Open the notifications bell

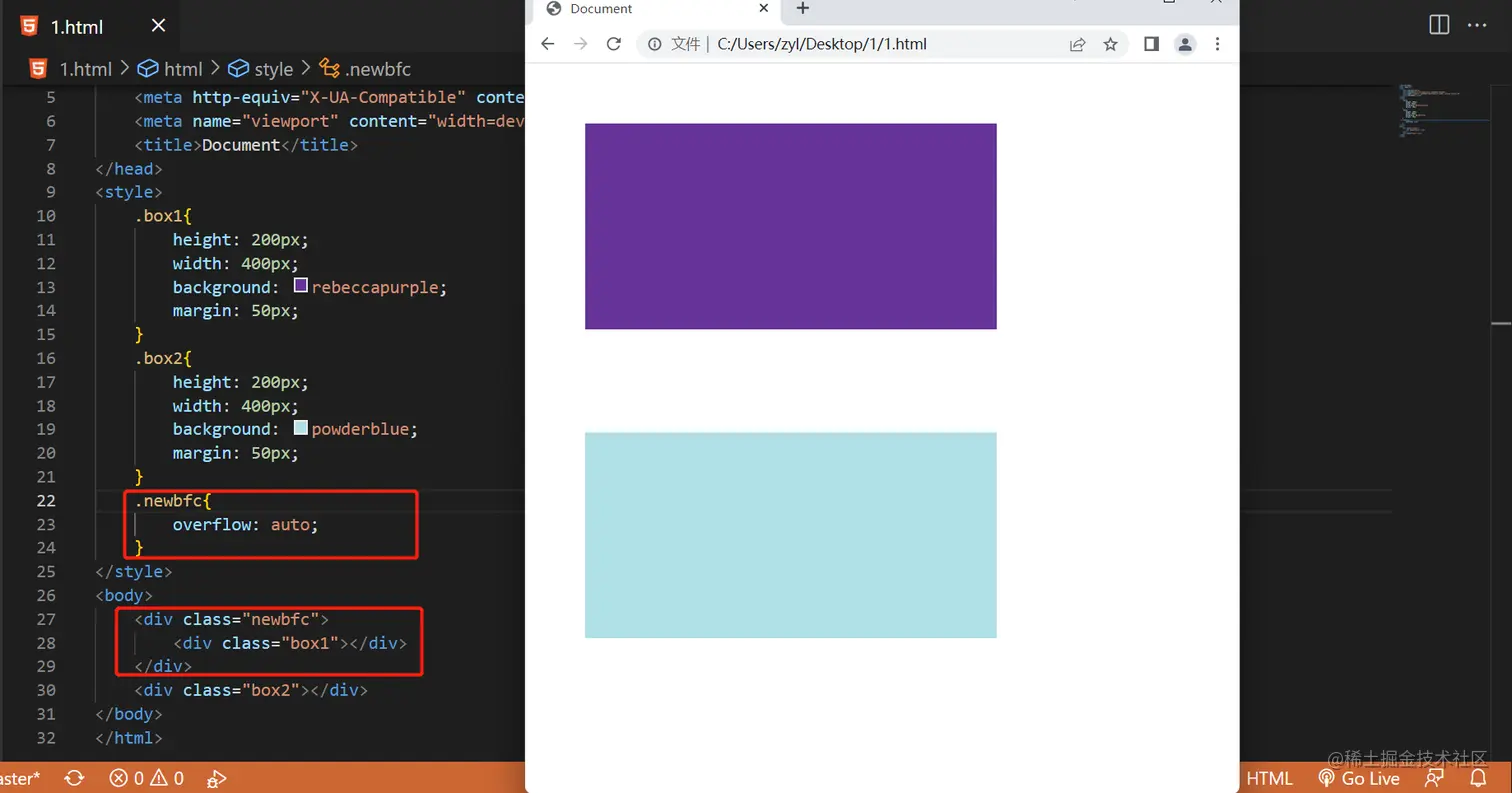pos(1478,778)
